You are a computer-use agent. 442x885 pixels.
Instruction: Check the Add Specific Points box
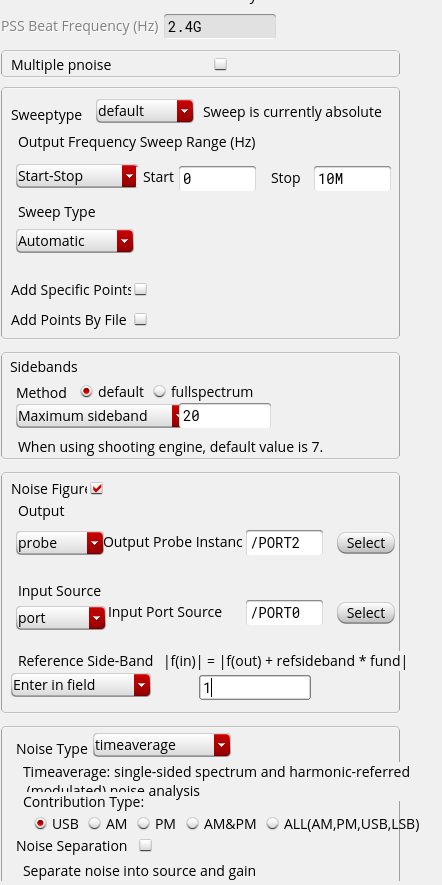[x=141, y=290]
